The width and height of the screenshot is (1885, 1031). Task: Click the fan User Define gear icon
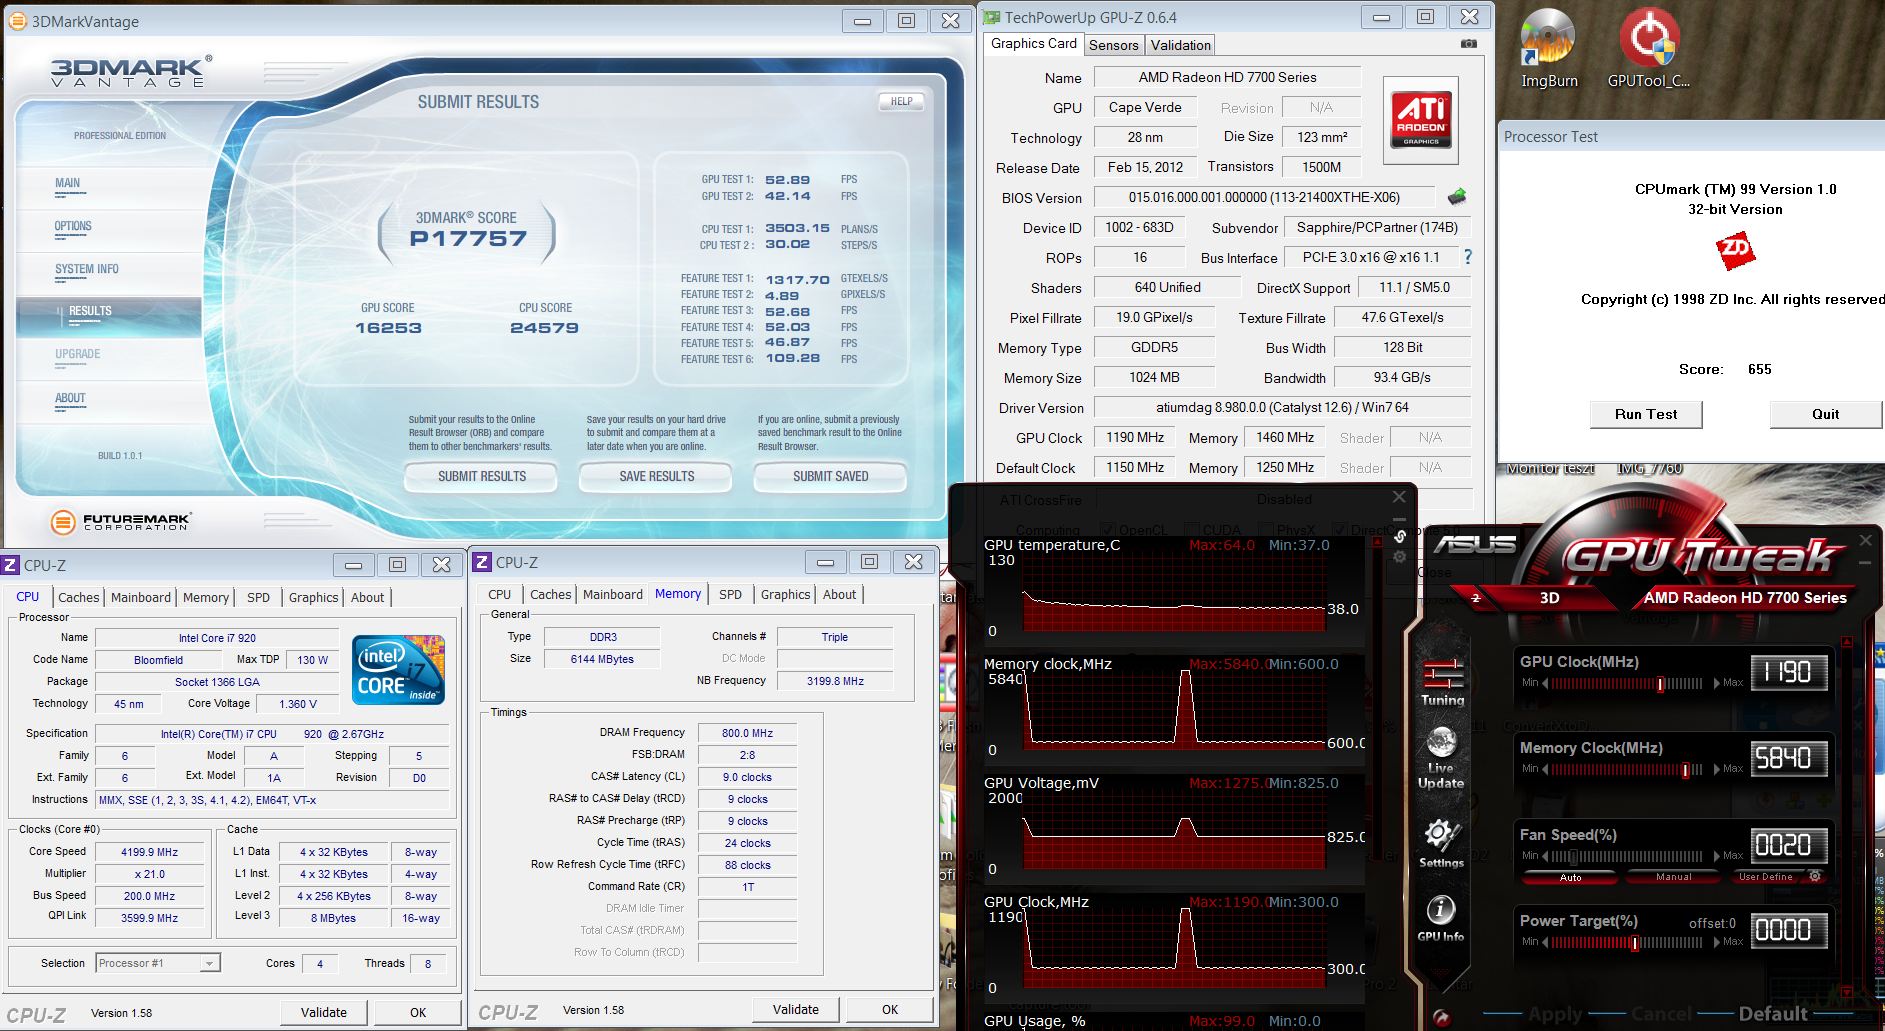(x=1815, y=876)
